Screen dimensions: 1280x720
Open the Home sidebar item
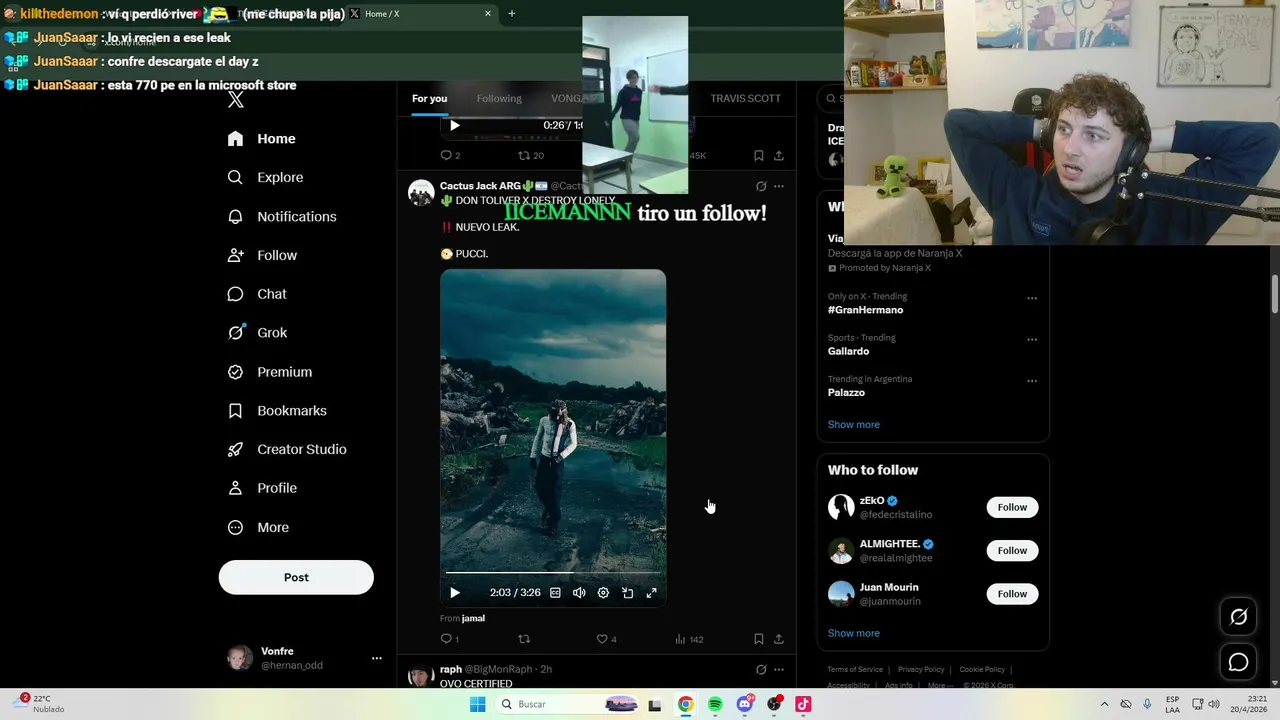click(x=262, y=139)
